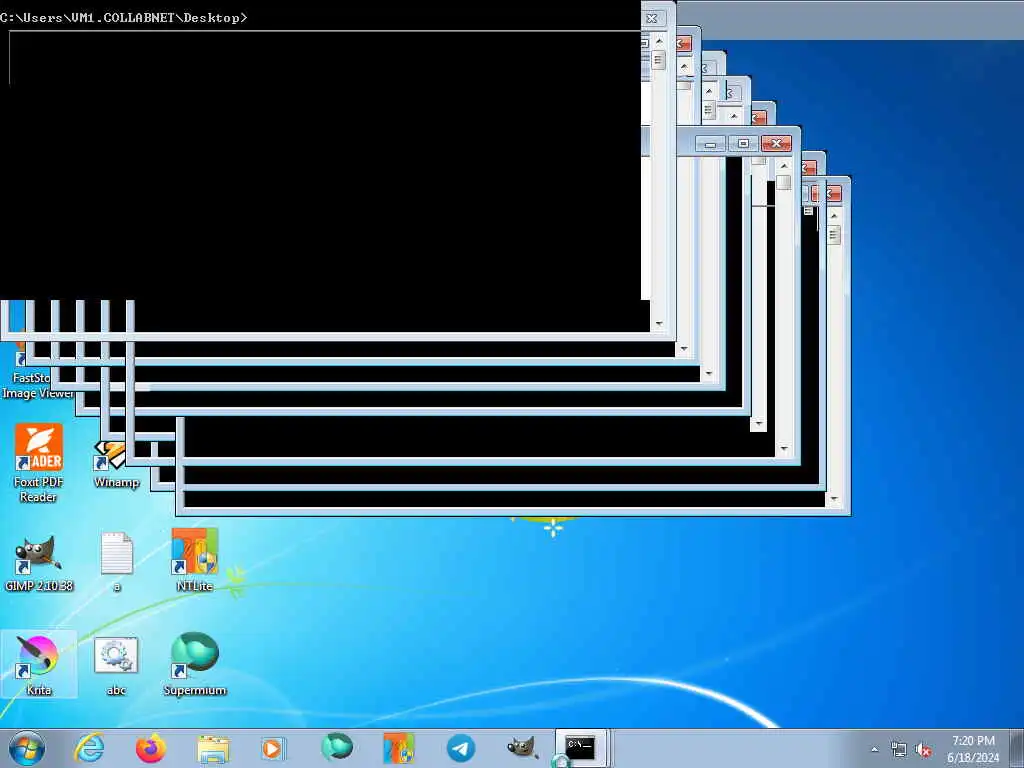Open Windows Explorer folder icon in taskbar
Image resolution: width=1024 pixels, height=768 pixels.
213,749
